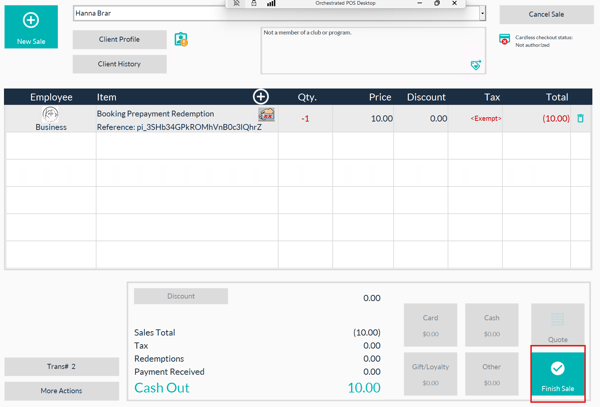This screenshot has width=600, height=407.
Task: Click the membership heart icon
Action: tap(476, 65)
